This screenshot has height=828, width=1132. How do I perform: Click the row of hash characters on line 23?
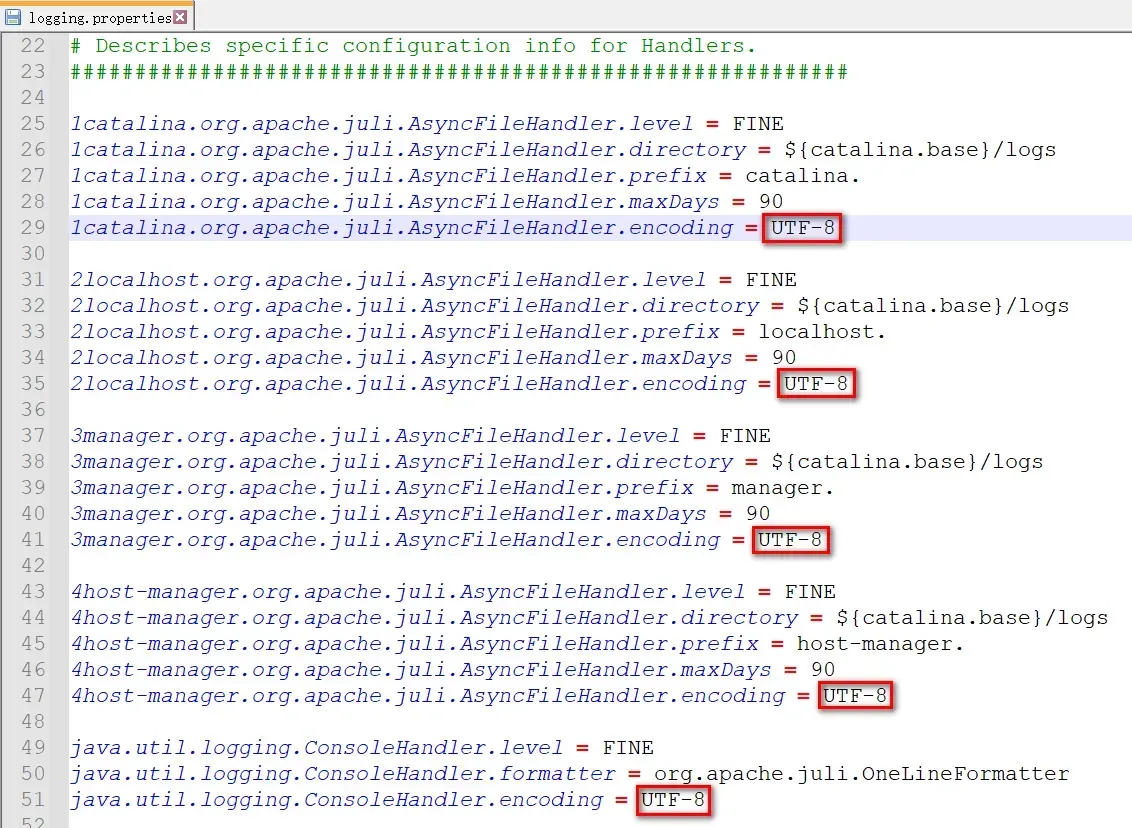point(458,72)
